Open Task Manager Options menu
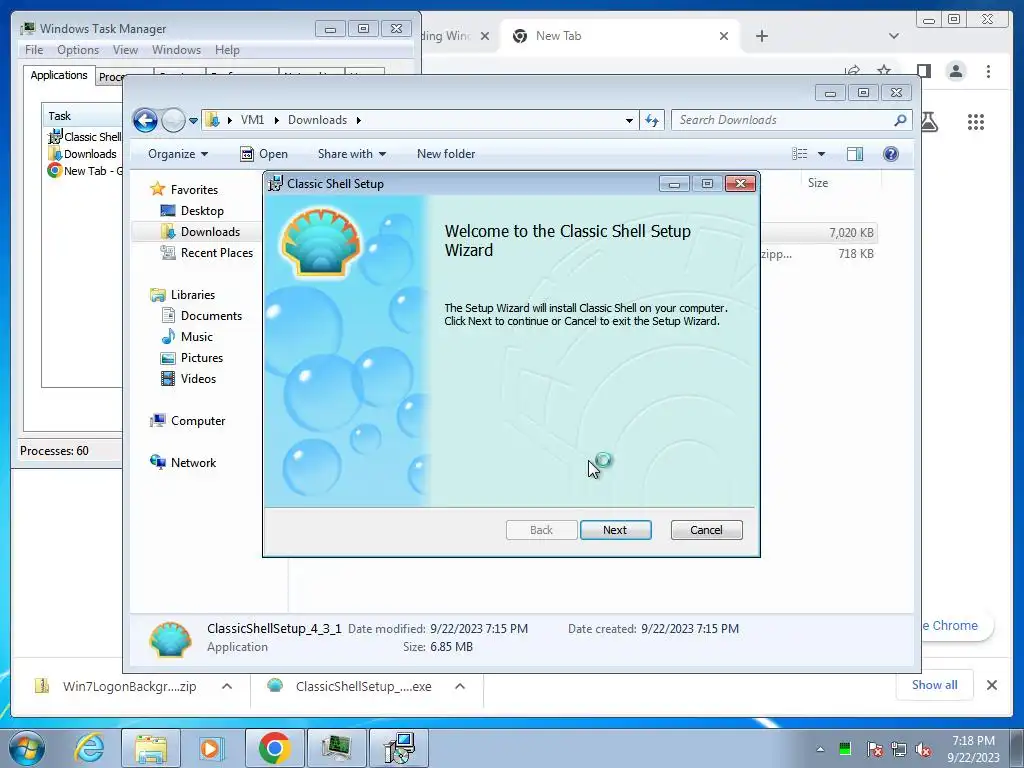 [78, 50]
